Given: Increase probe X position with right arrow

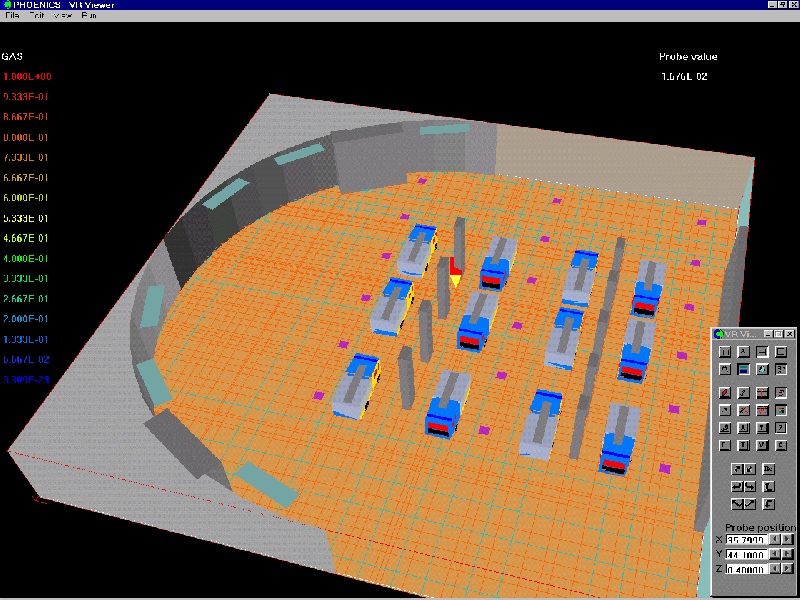Looking at the screenshot, I should (788, 539).
